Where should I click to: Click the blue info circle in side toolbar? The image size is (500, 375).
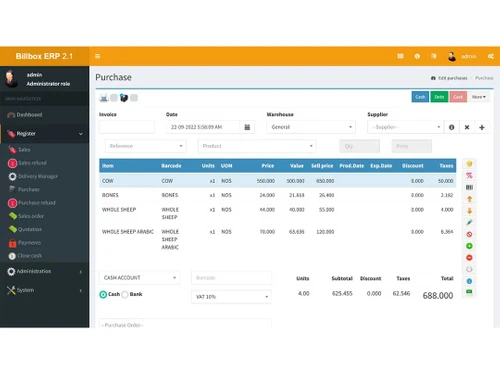[469, 281]
